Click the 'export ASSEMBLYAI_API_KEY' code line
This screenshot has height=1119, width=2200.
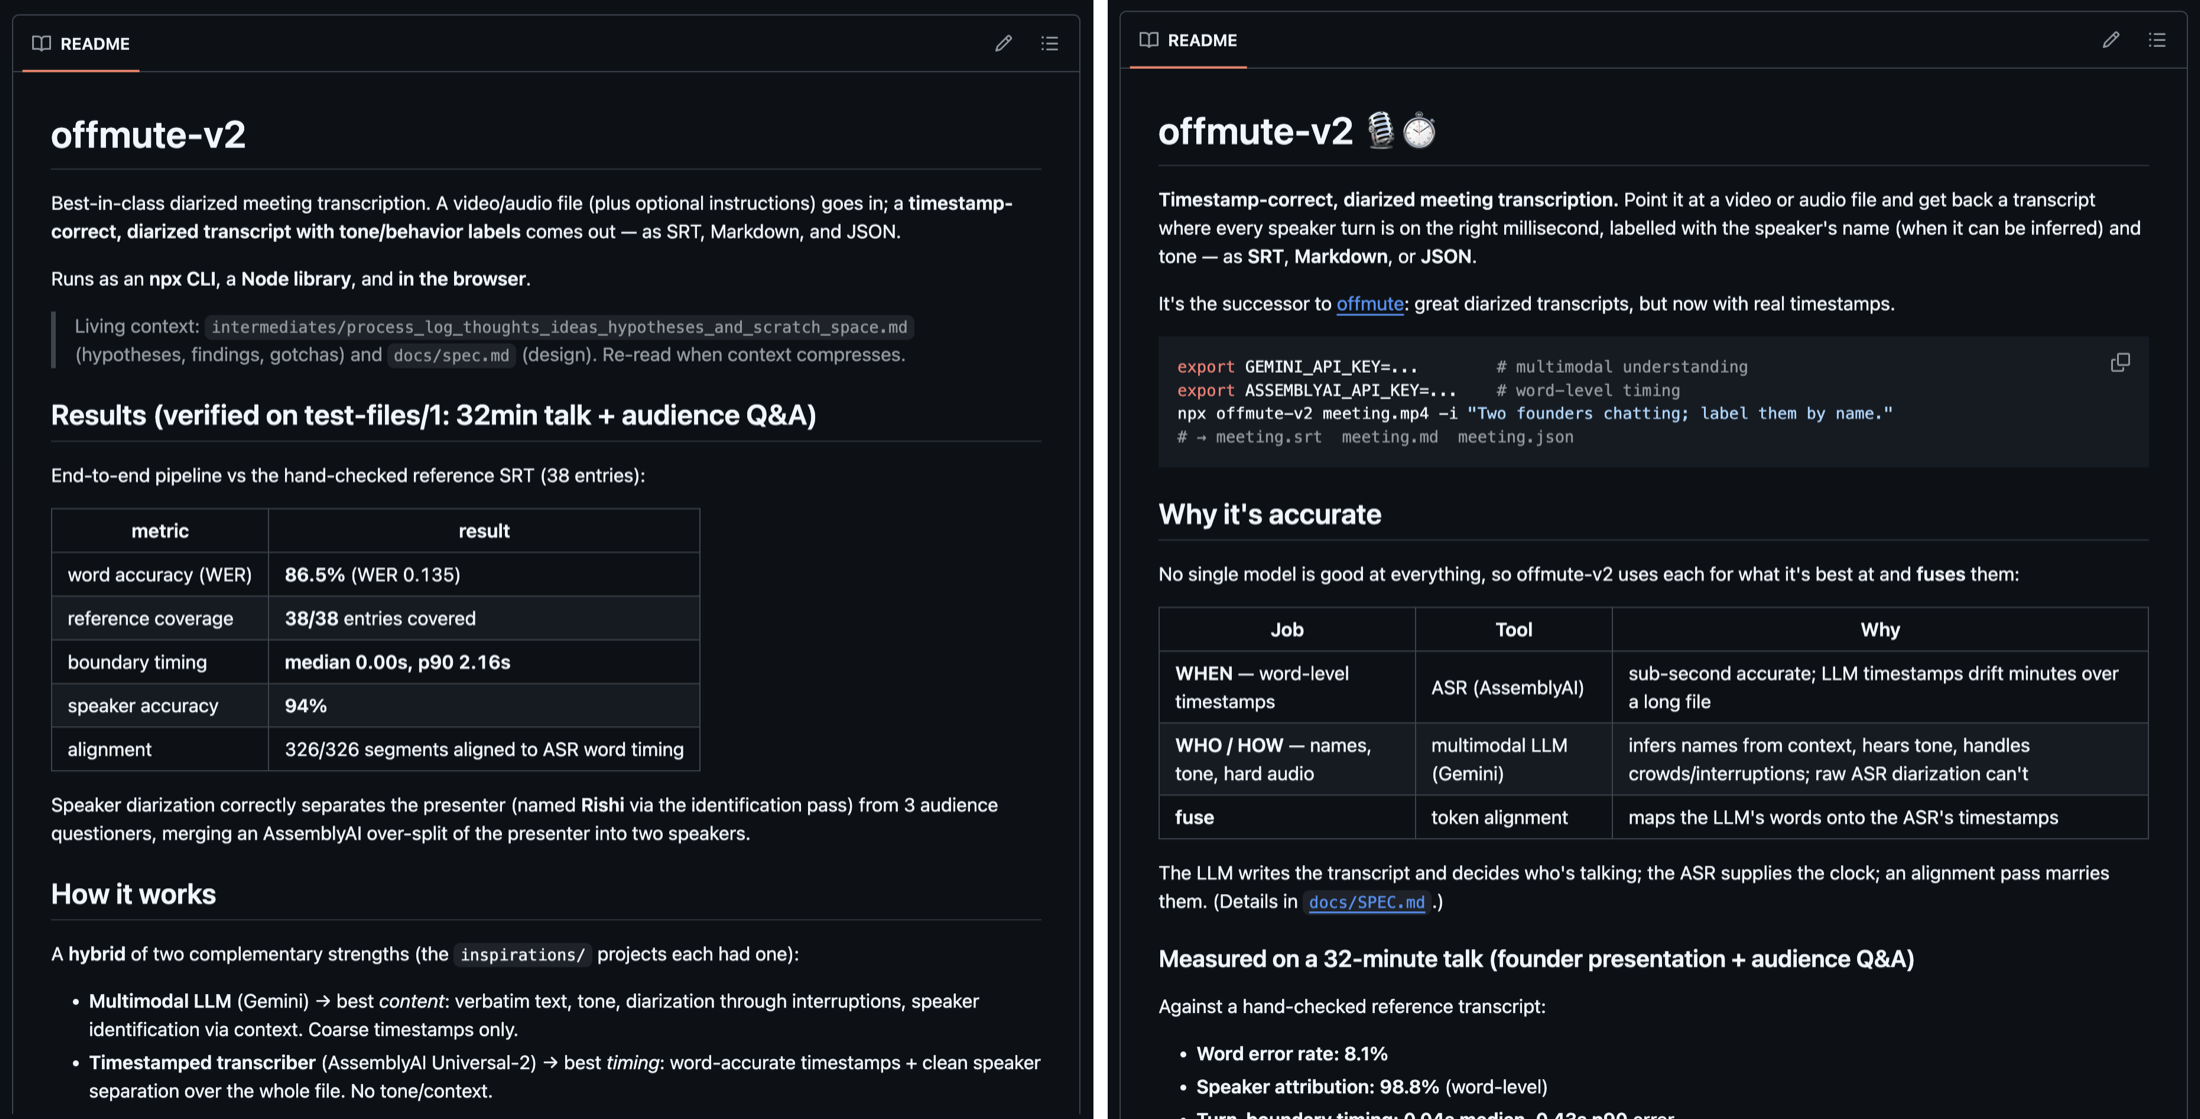click(1428, 390)
